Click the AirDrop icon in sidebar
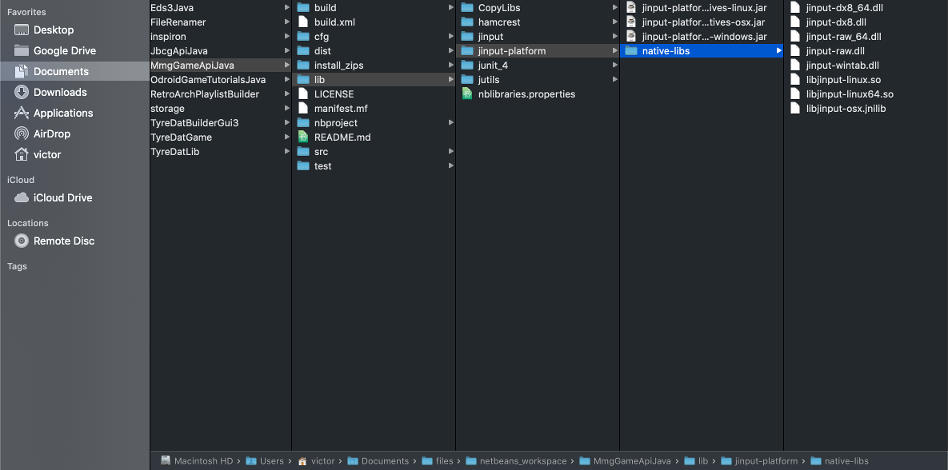The image size is (948, 470). click(x=21, y=134)
